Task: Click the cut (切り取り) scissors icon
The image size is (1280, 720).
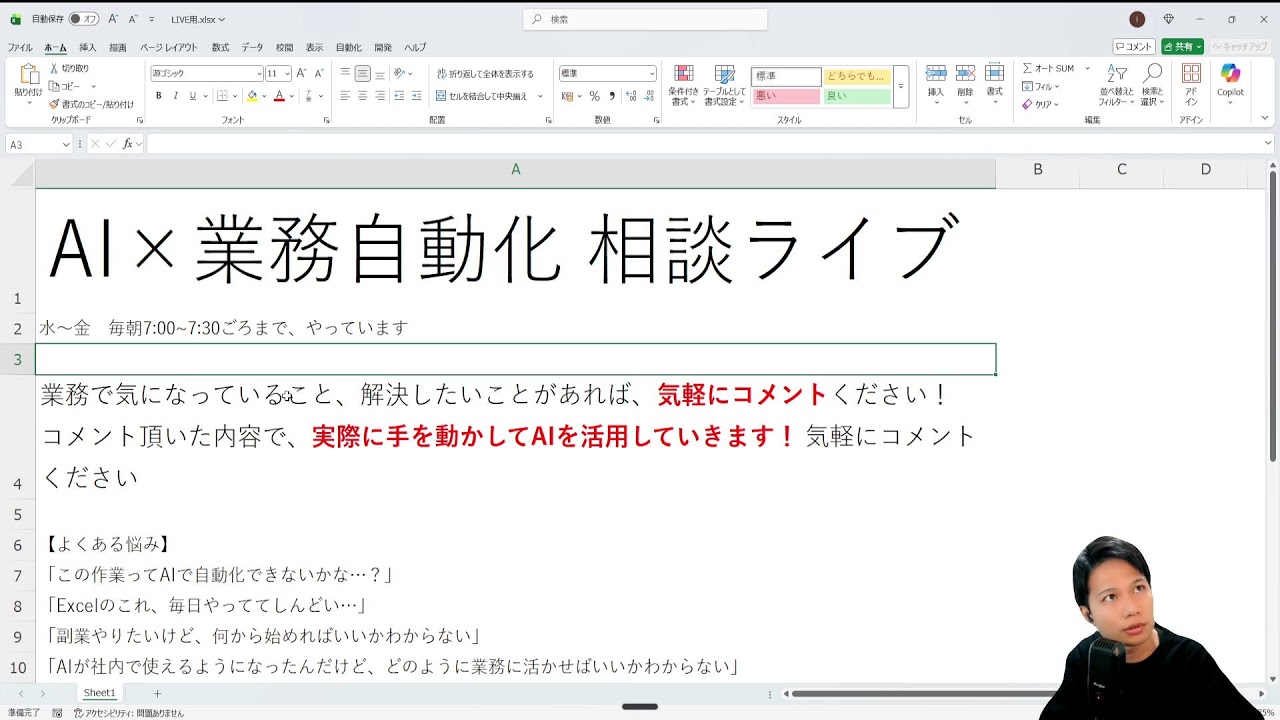Action: [54, 68]
